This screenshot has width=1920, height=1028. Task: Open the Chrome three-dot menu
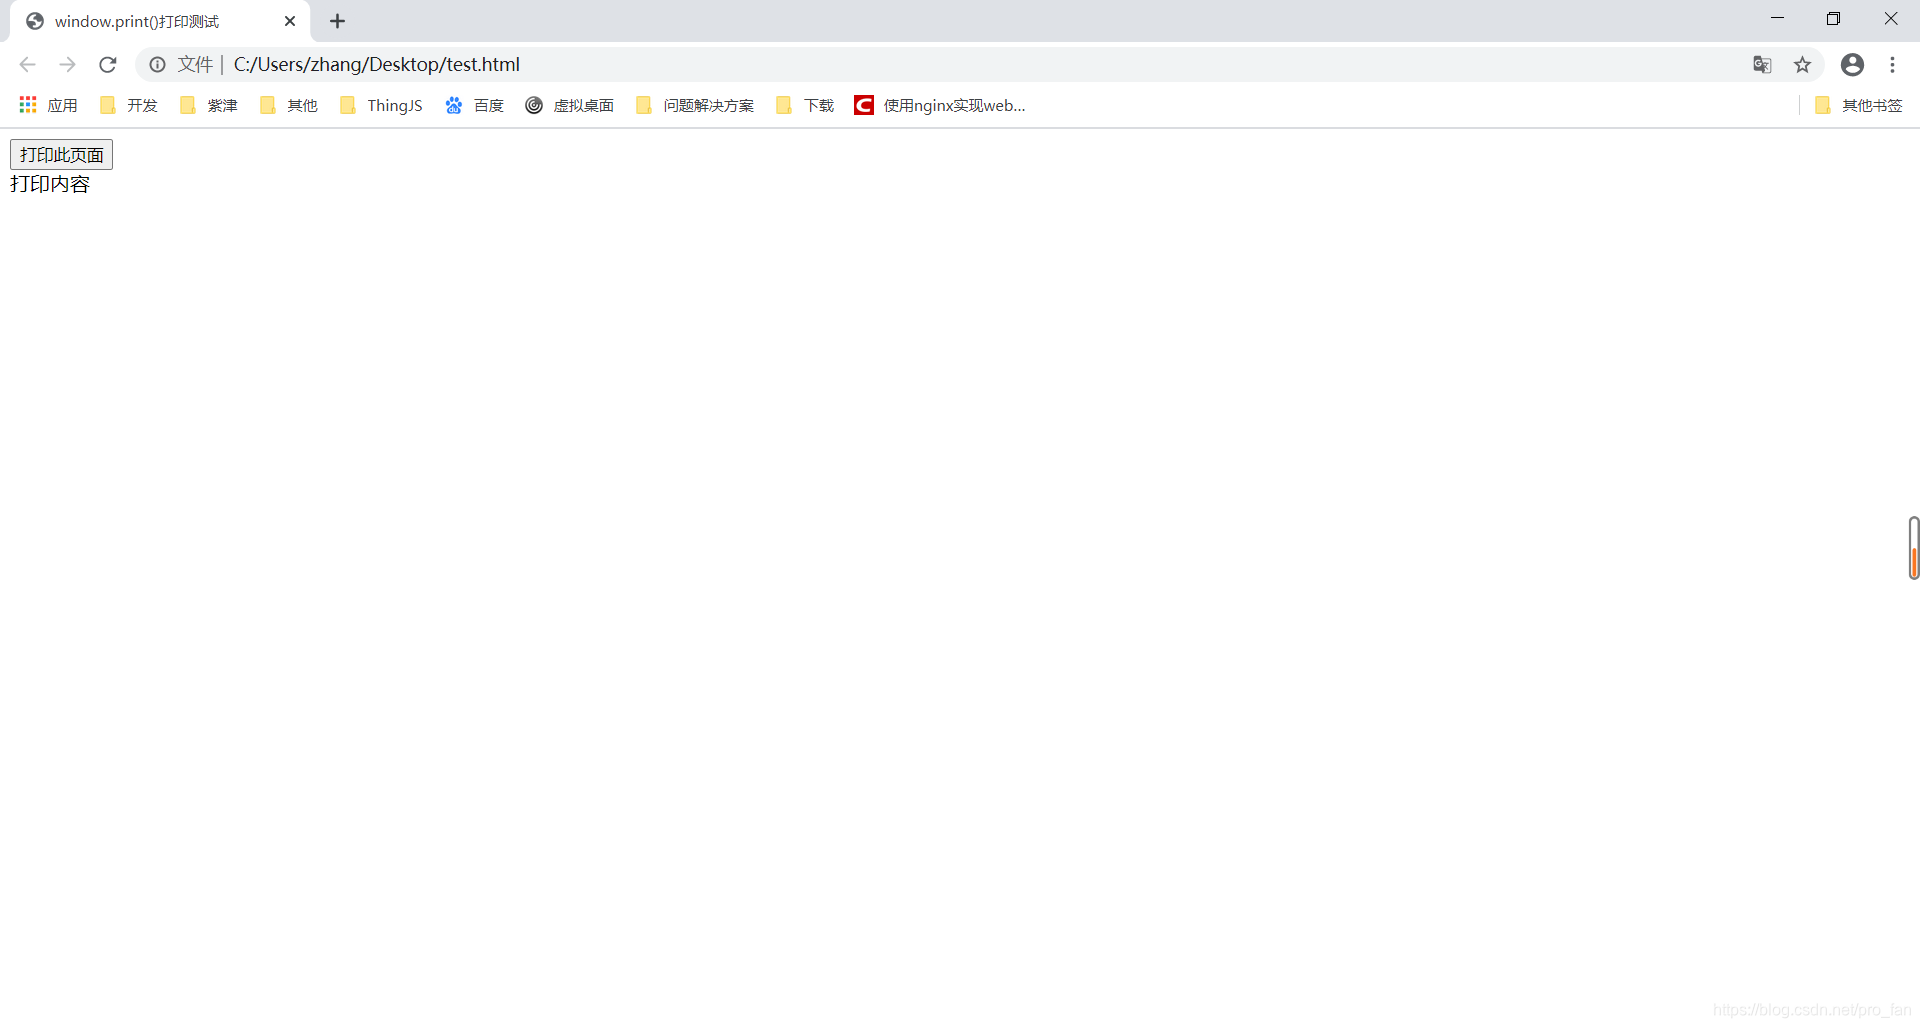1892,65
